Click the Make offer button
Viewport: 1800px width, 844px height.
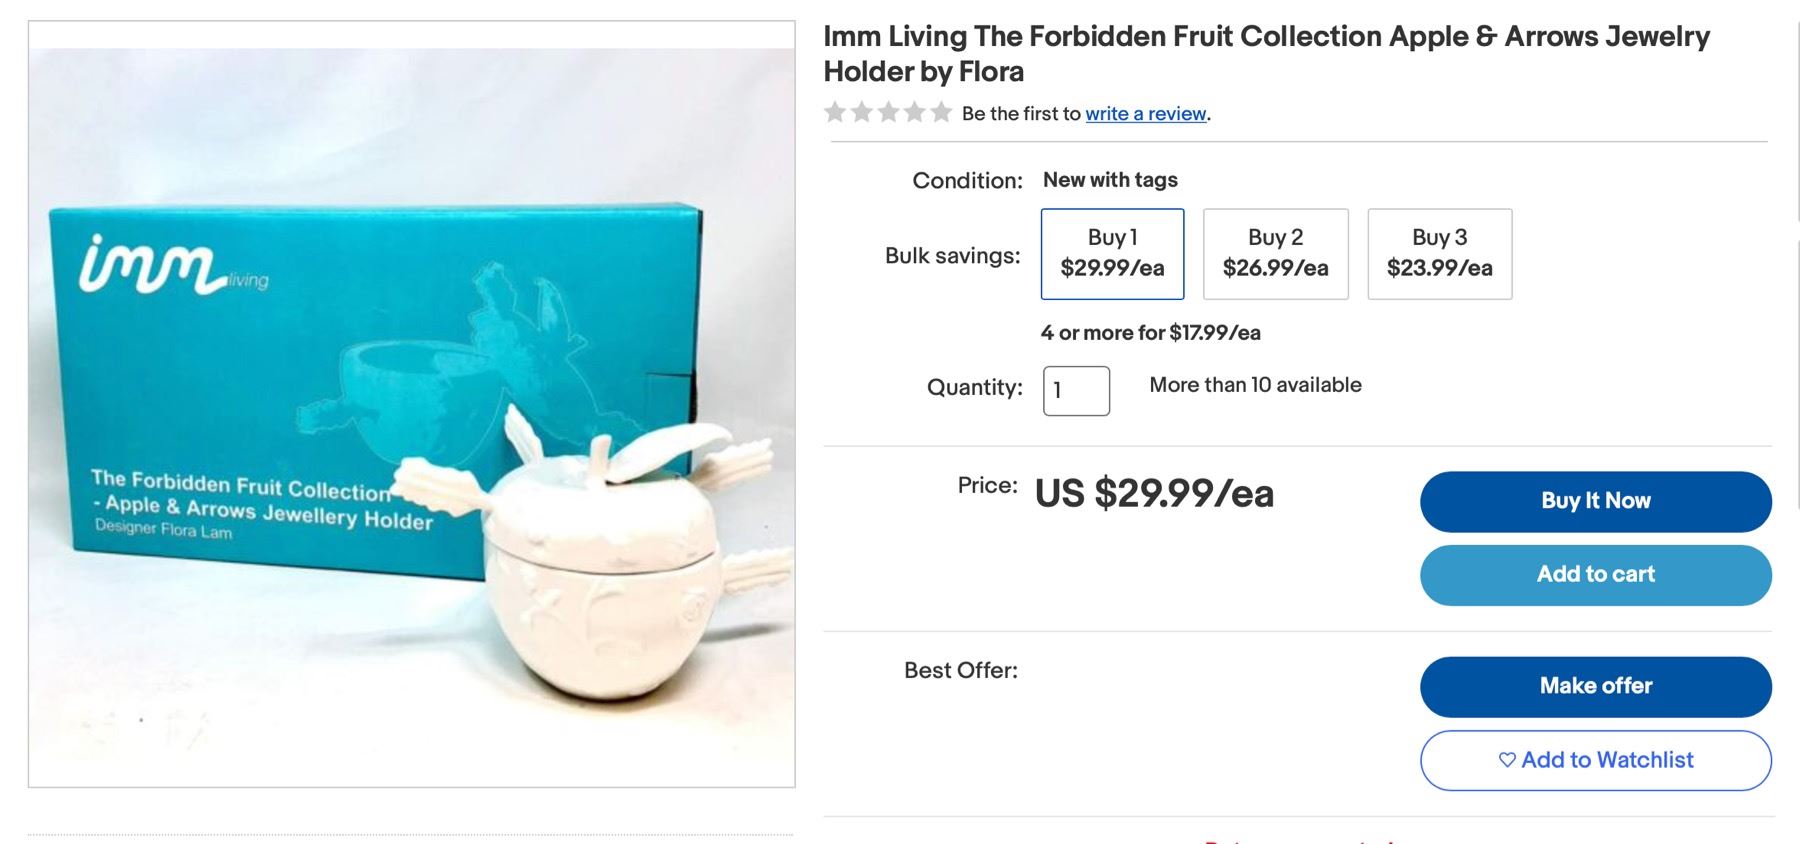point(1595,686)
